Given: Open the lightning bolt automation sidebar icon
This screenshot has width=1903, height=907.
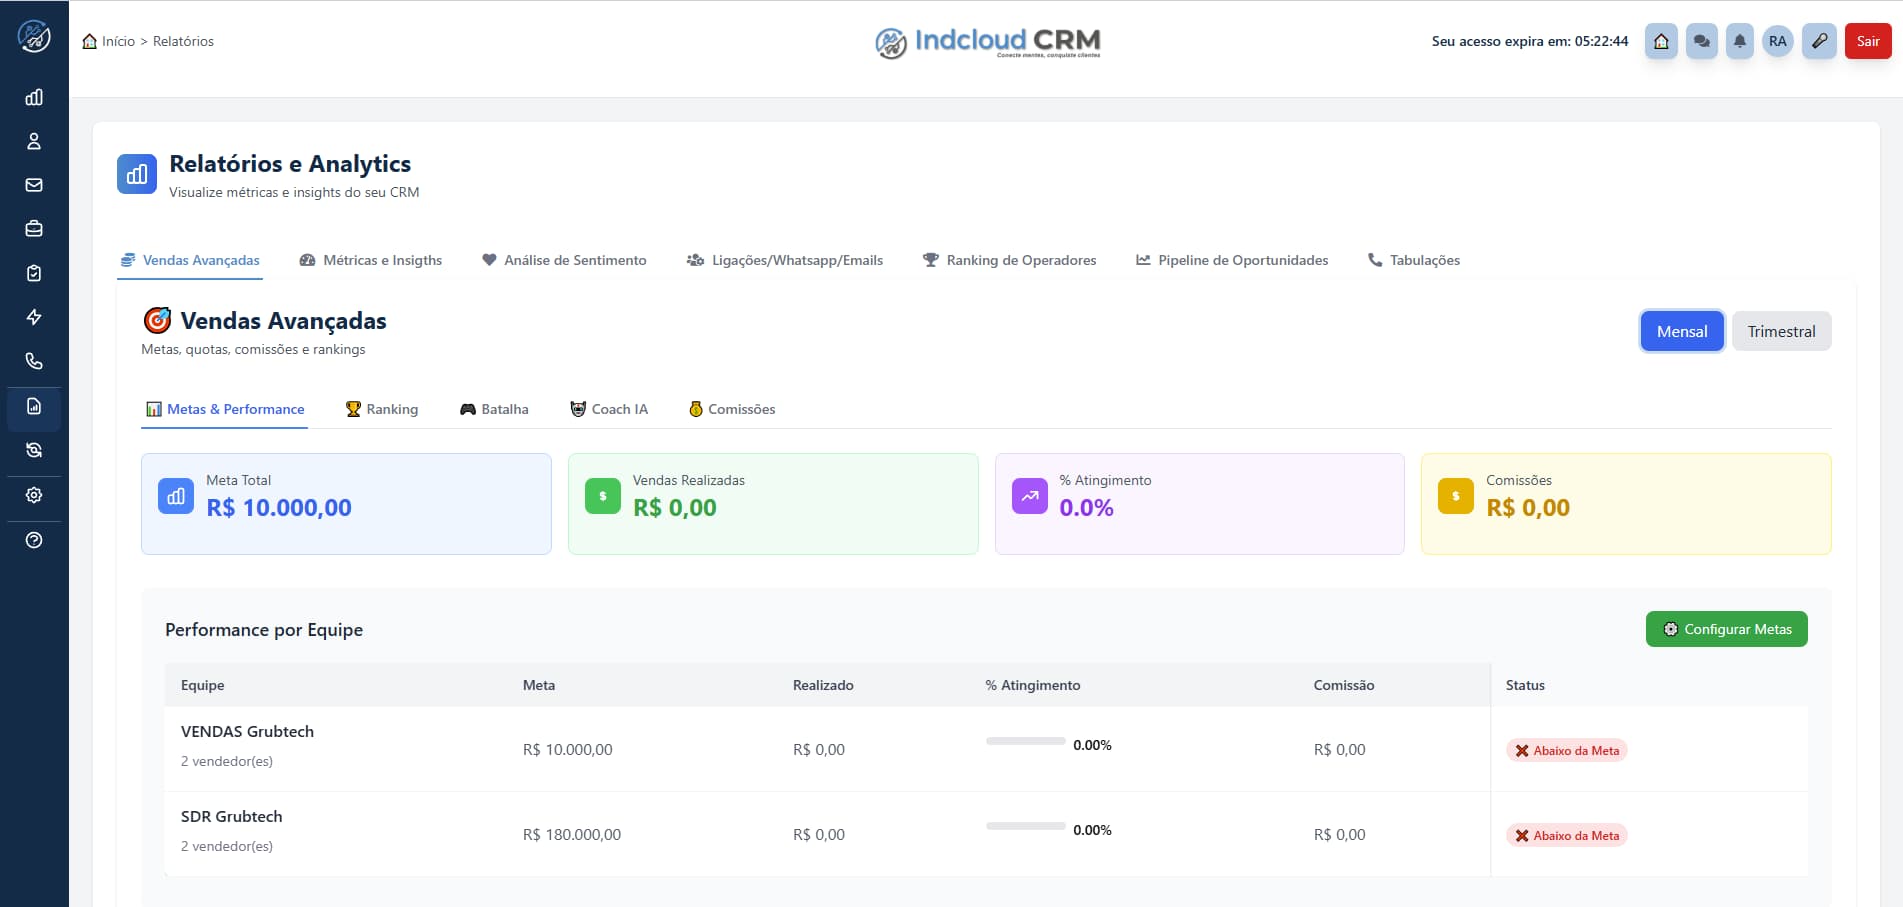Looking at the screenshot, I should 34,317.
